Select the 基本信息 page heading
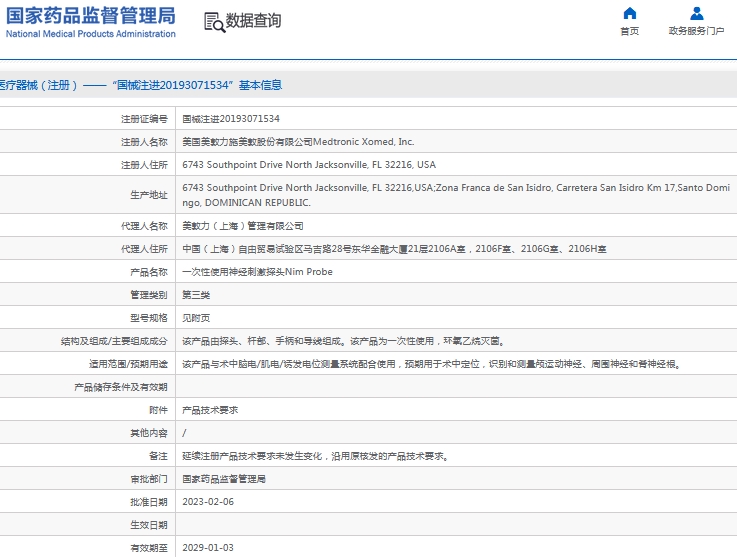The height and width of the screenshot is (557, 737). [260, 85]
